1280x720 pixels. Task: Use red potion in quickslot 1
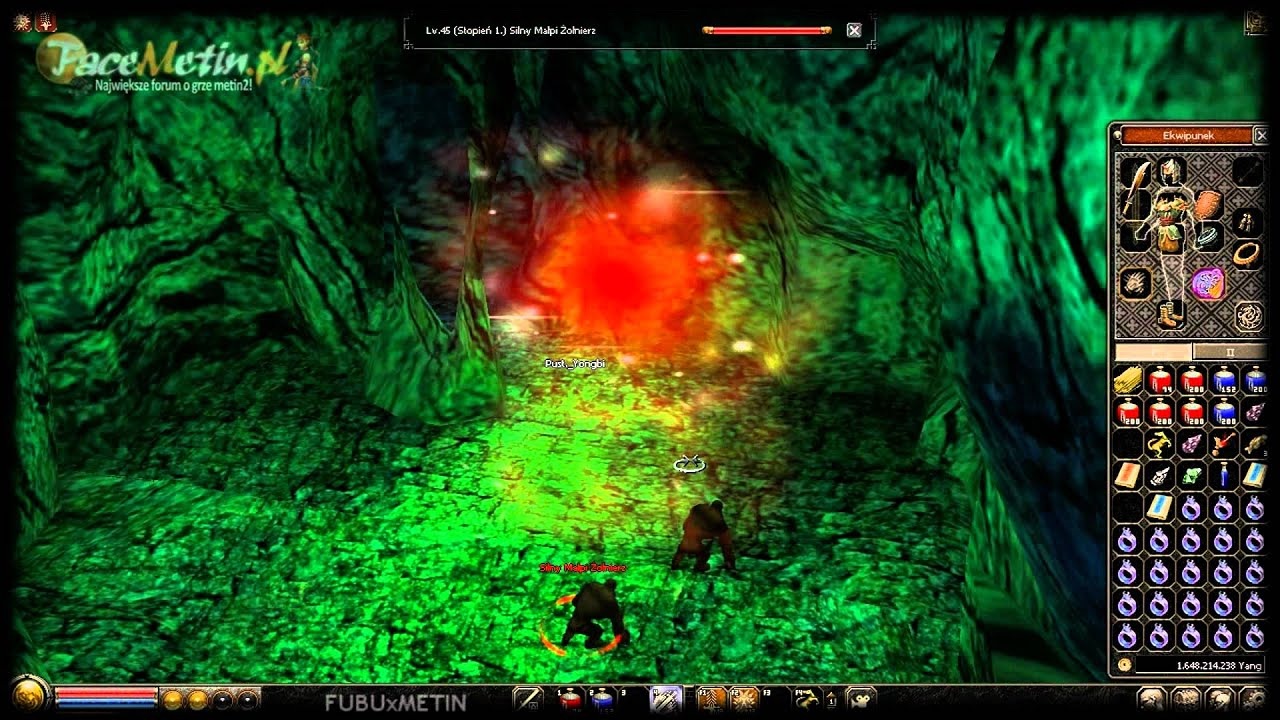pyautogui.click(x=571, y=700)
